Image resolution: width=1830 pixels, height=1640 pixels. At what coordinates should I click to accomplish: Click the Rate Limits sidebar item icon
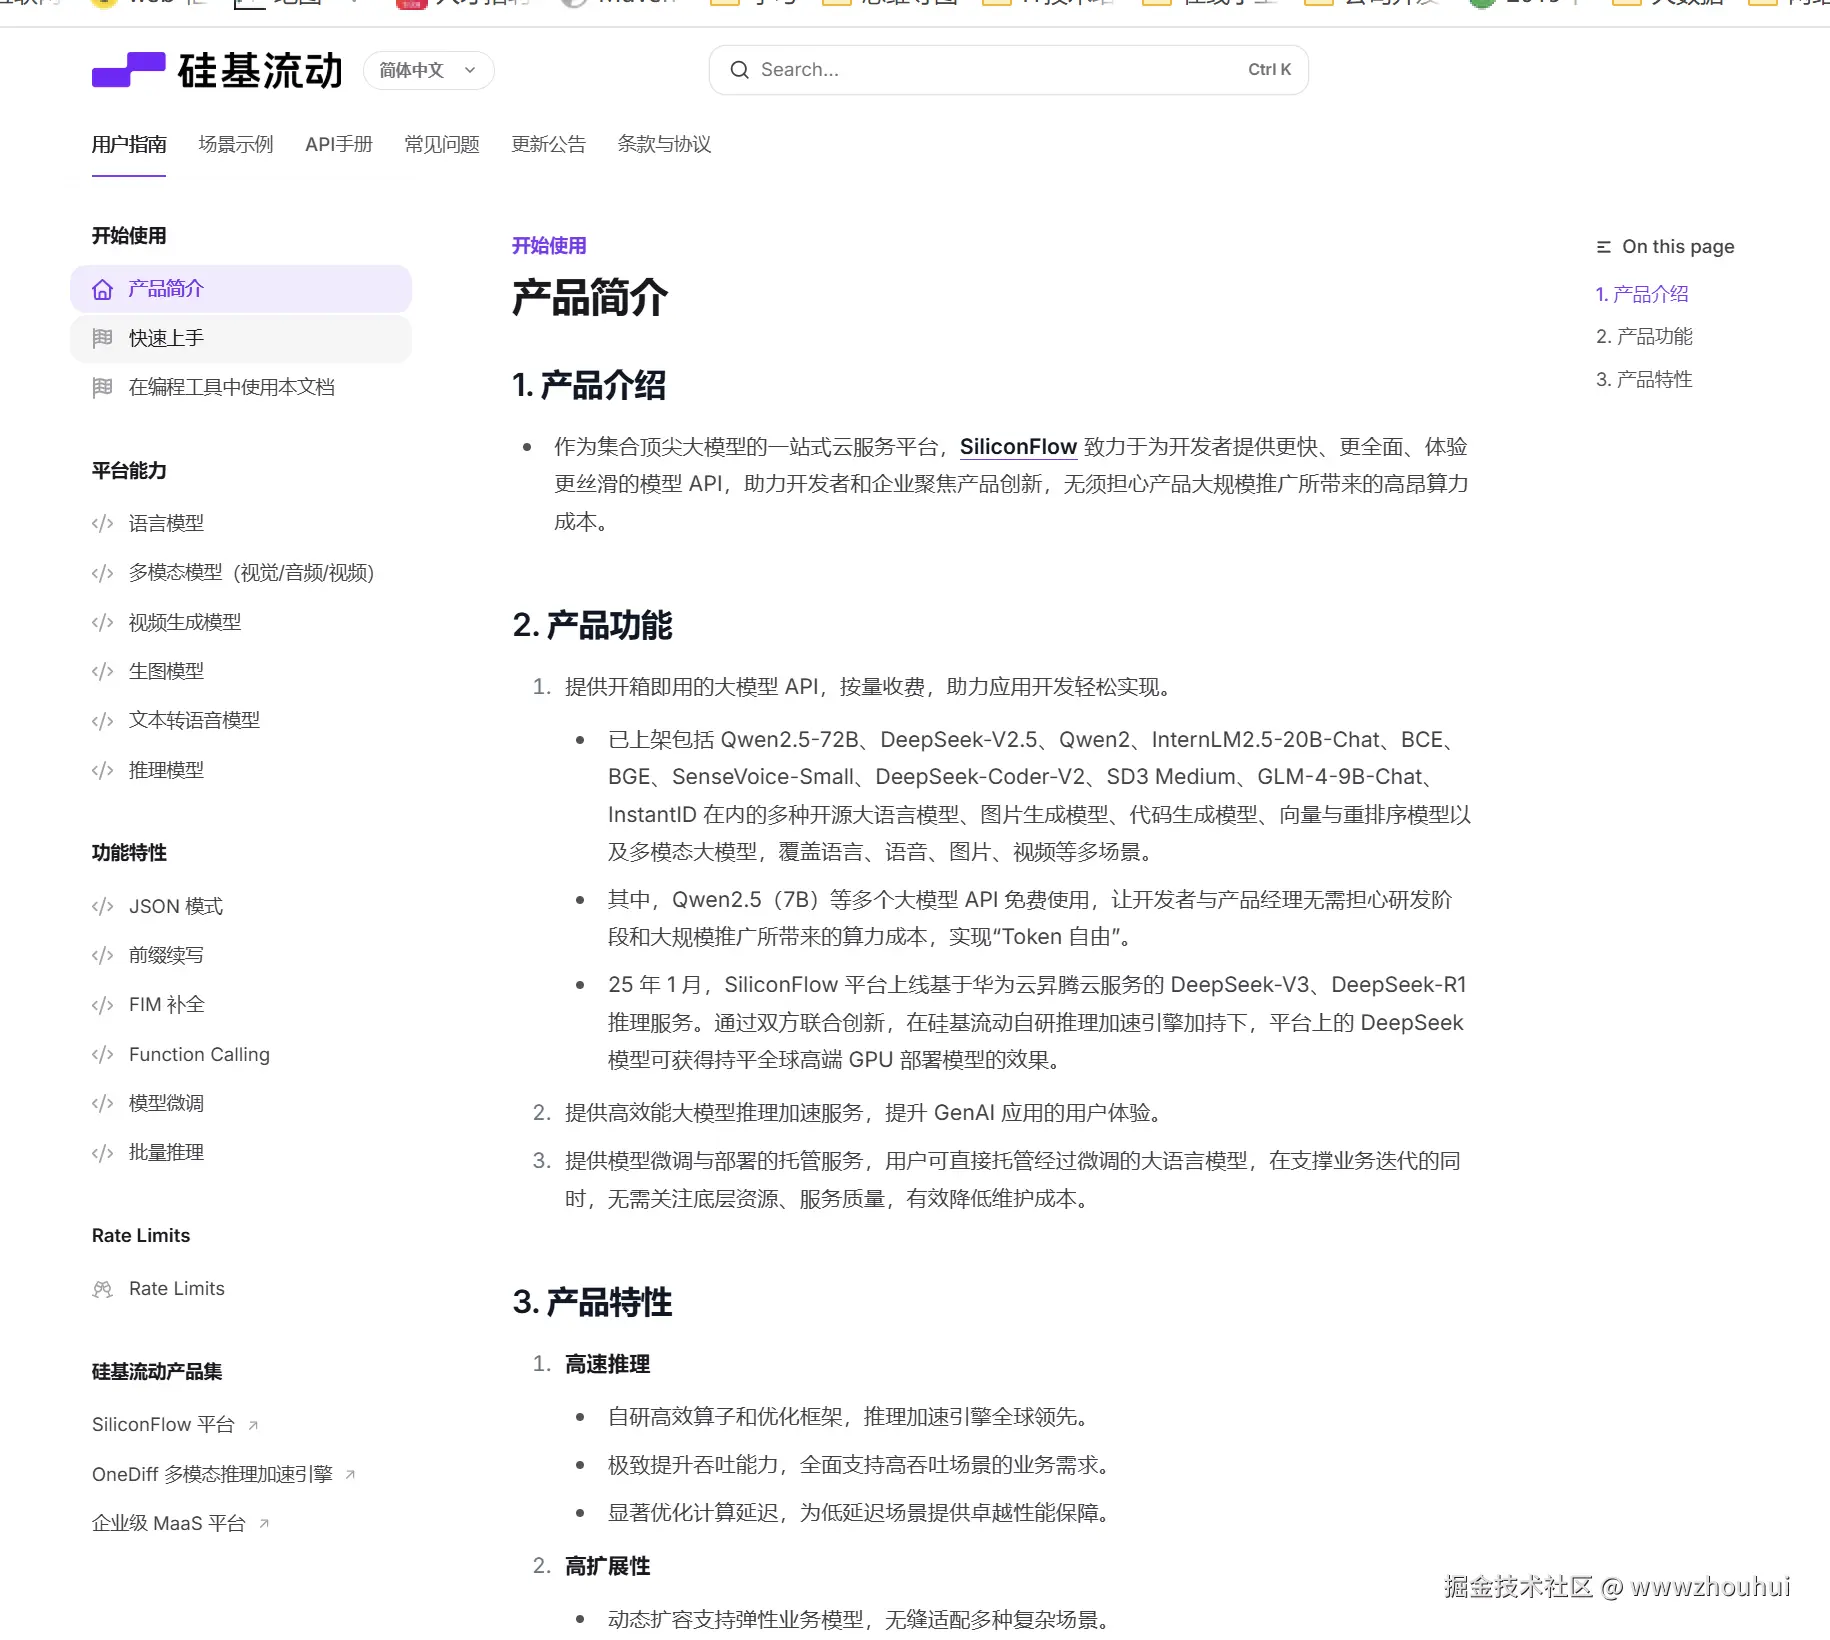(102, 1289)
